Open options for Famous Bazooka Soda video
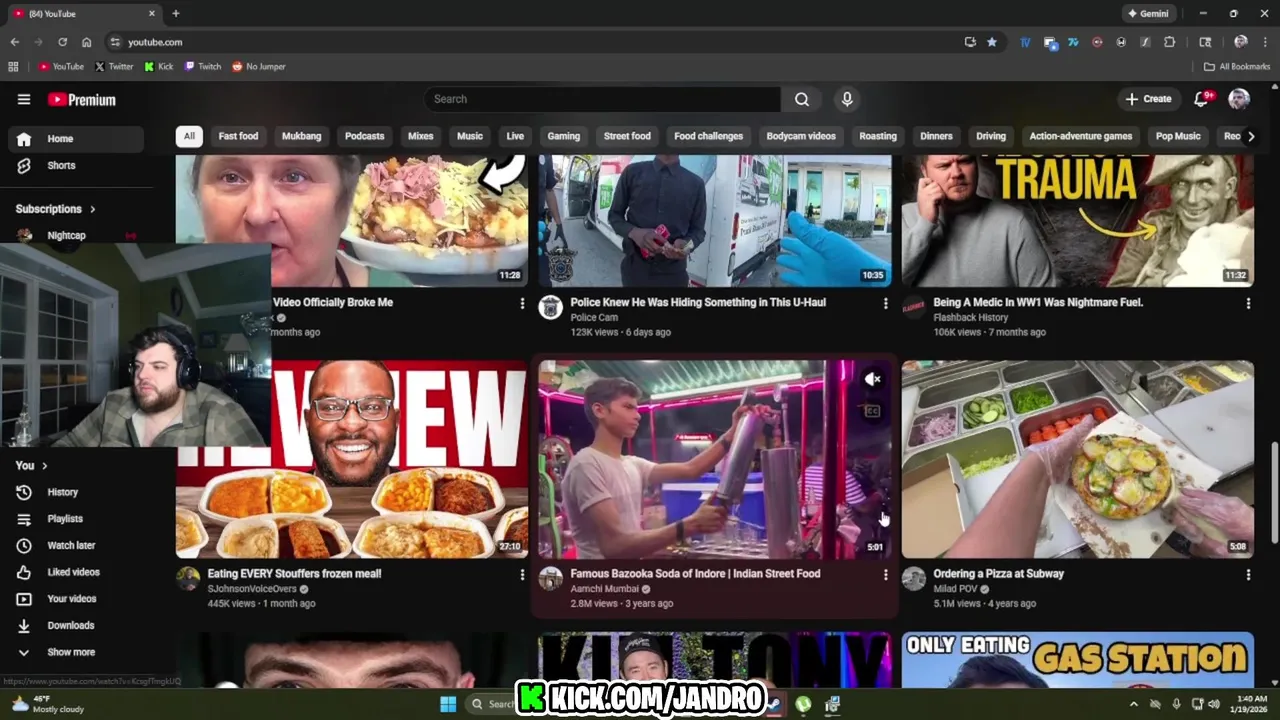The image size is (1280, 720). 885,575
